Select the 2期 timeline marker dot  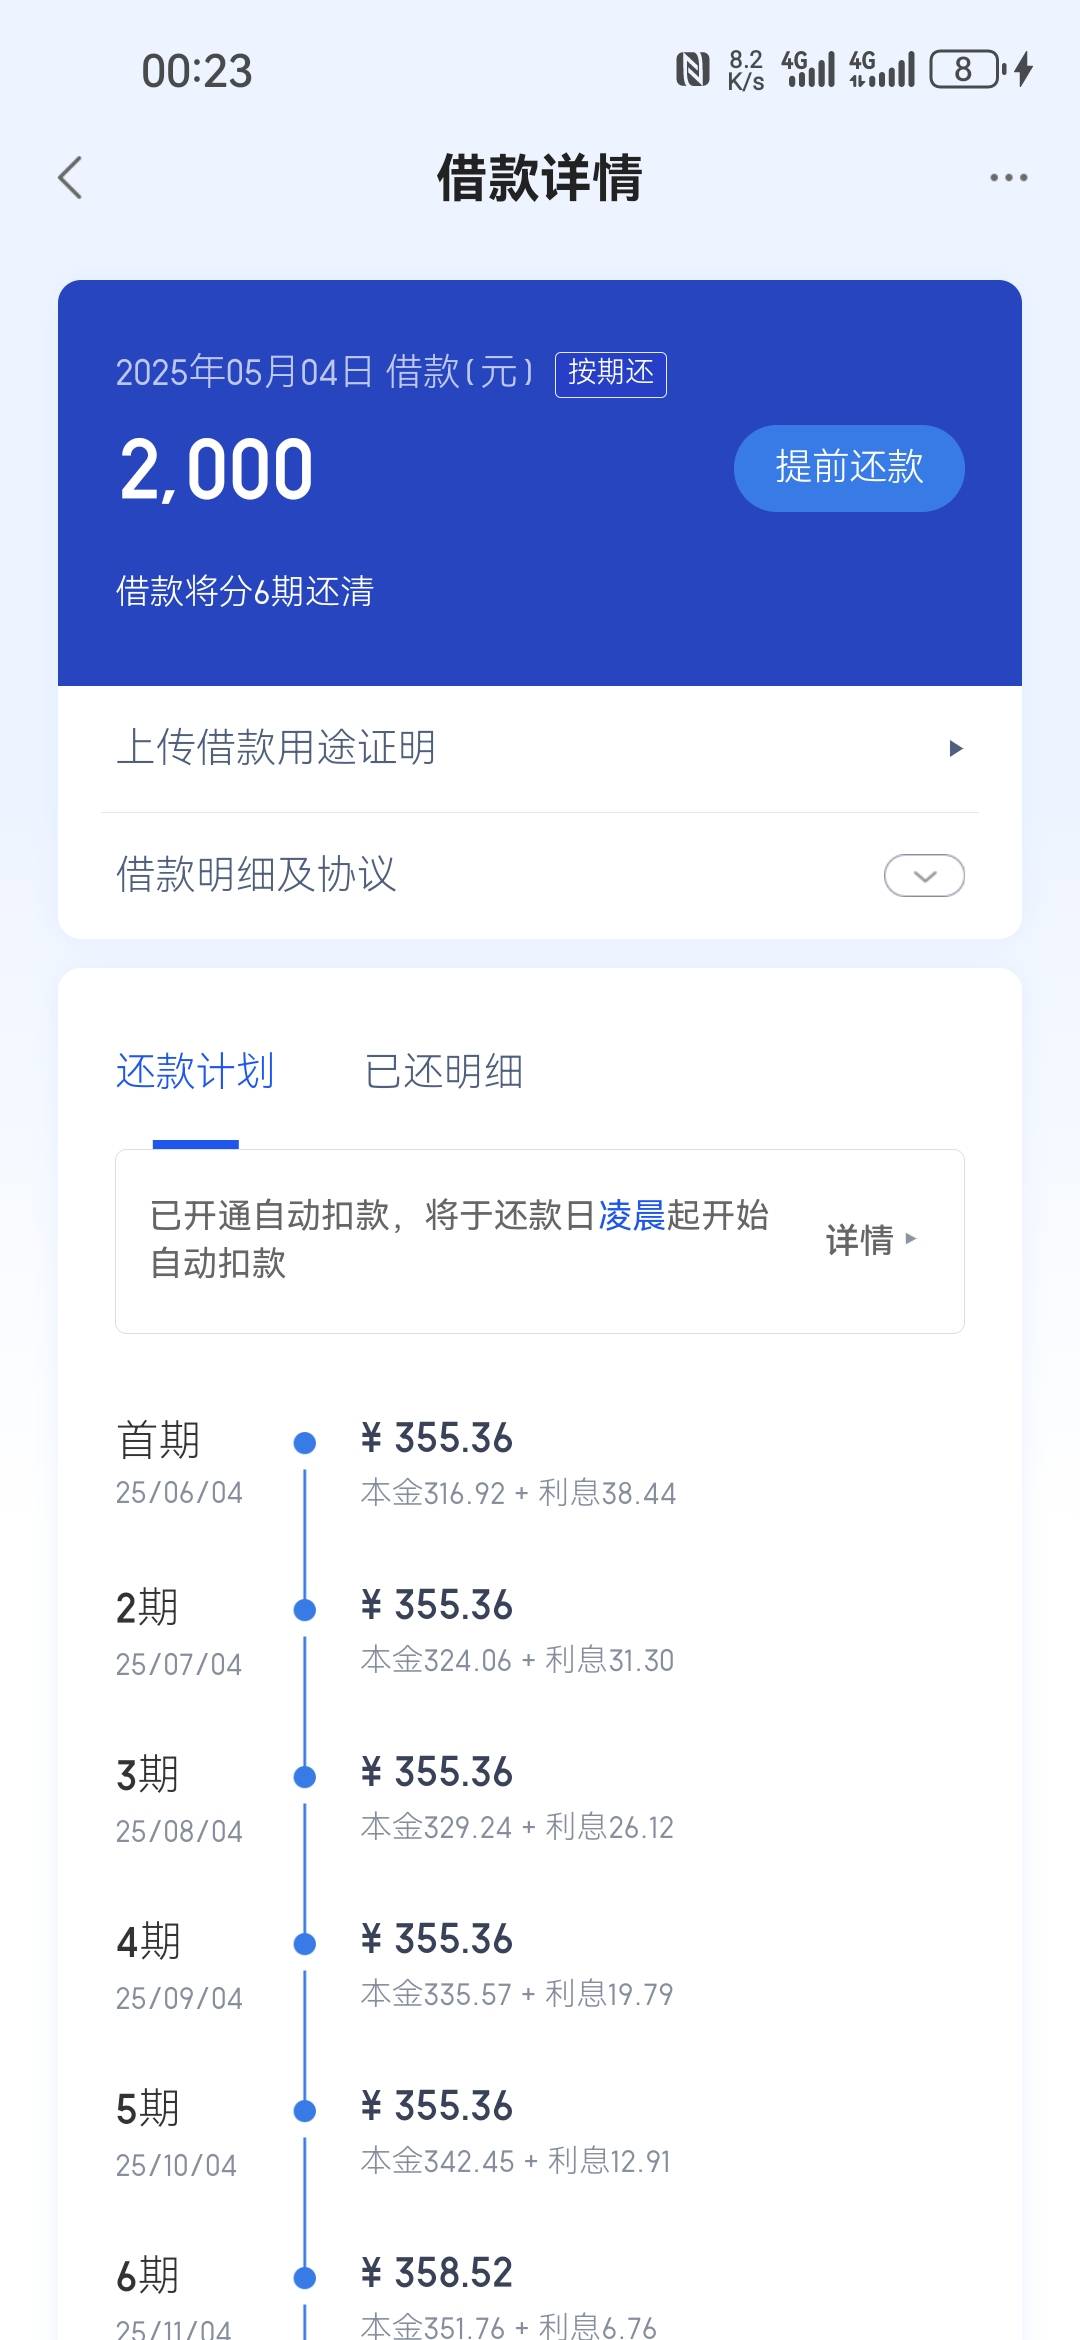(x=305, y=1609)
